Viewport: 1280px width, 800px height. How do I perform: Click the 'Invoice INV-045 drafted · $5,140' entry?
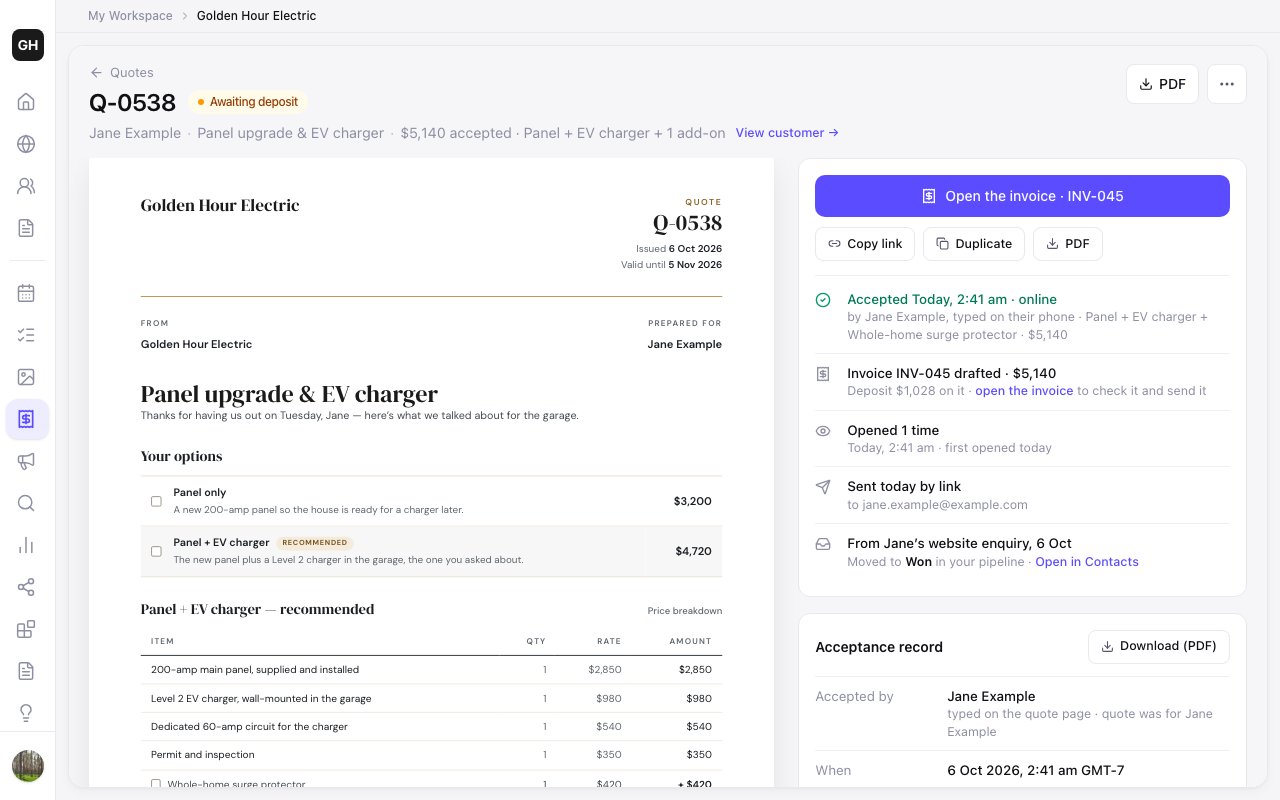1022,382
